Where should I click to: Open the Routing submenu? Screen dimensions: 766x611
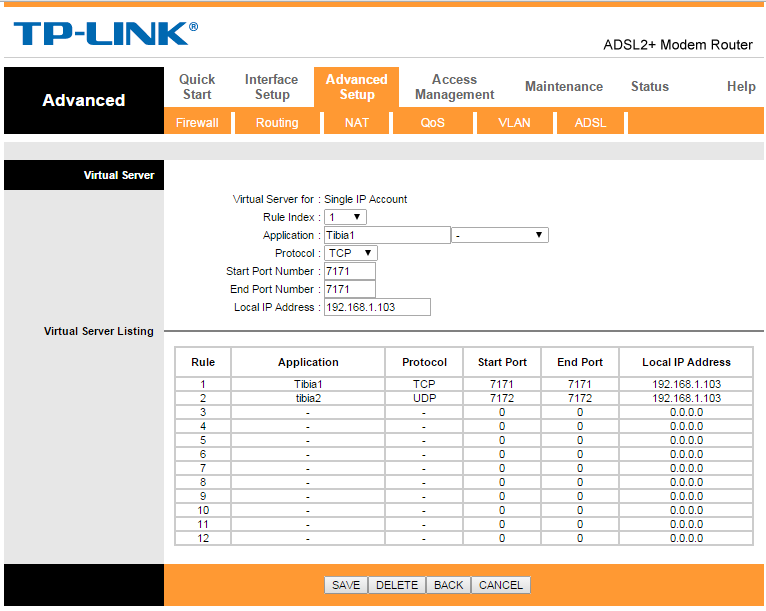coord(277,123)
